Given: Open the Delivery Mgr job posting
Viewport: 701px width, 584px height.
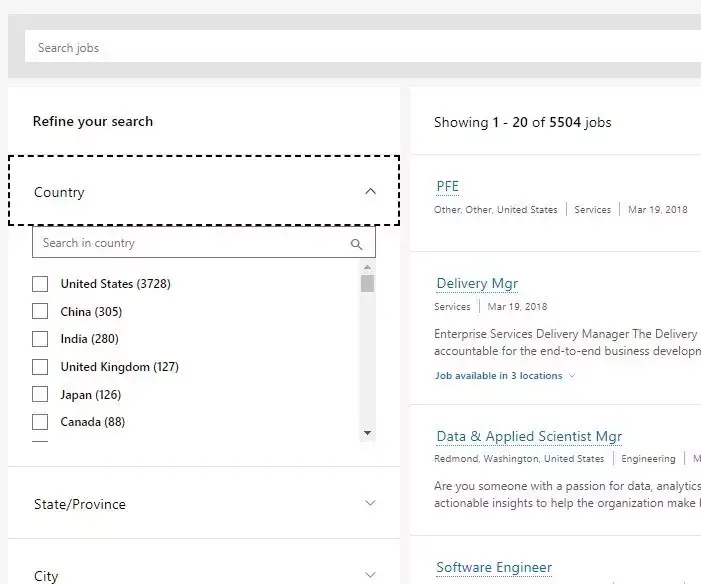Looking at the screenshot, I should click(477, 284).
